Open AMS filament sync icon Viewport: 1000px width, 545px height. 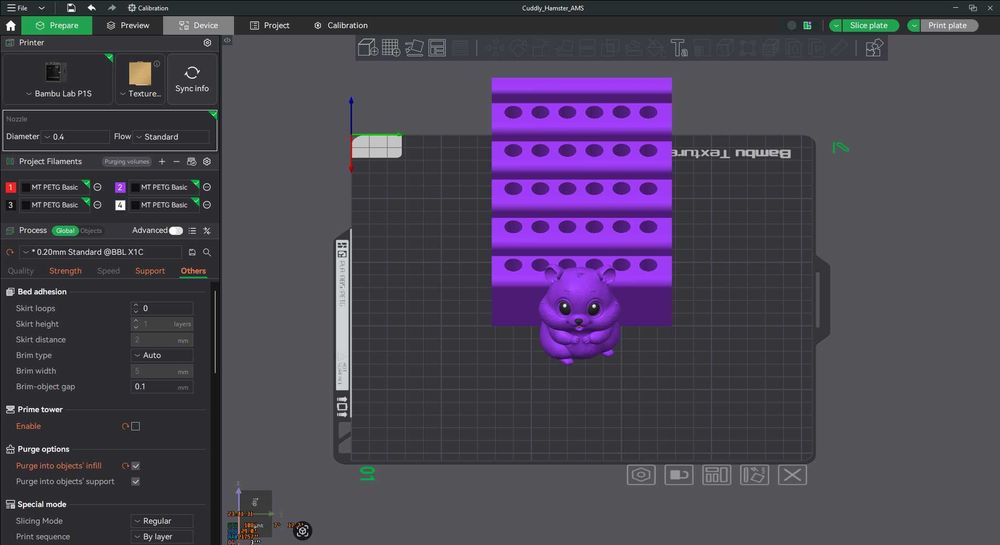tap(191, 161)
